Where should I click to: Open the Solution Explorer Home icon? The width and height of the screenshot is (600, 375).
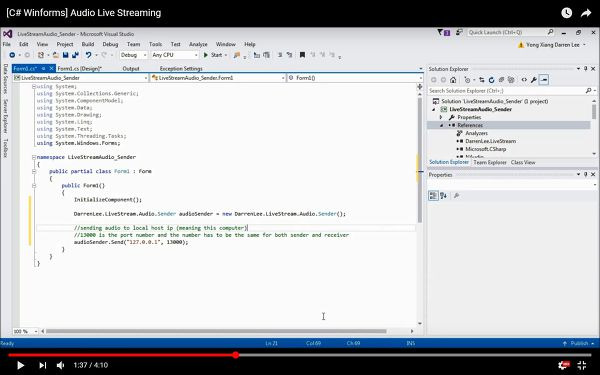coord(453,80)
